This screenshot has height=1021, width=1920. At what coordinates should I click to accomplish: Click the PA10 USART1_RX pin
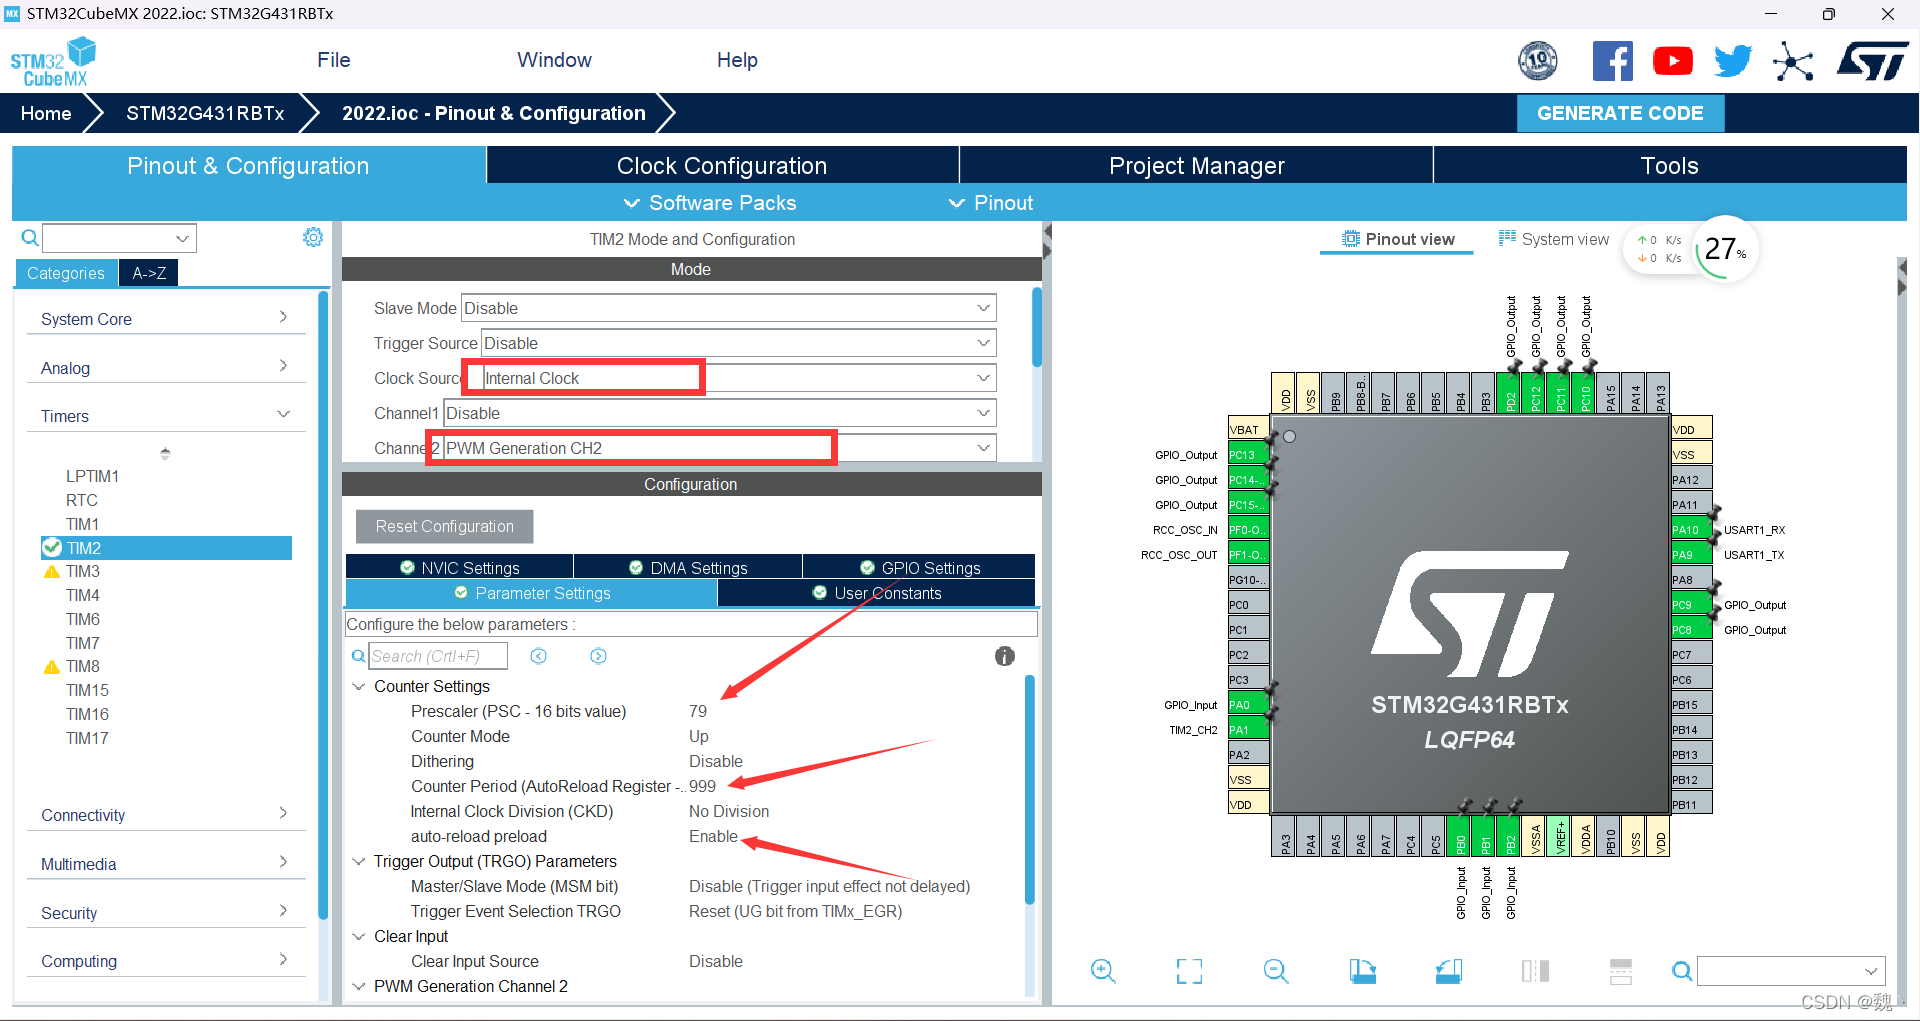tap(1692, 530)
